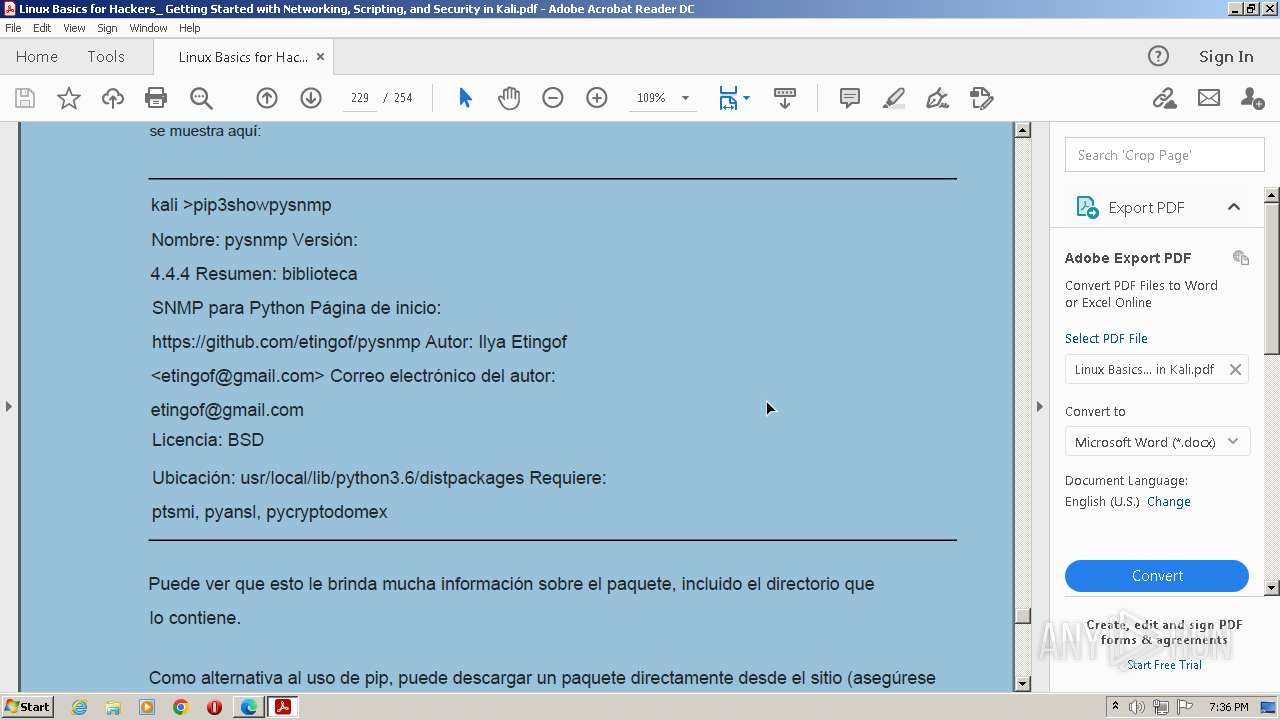Image resolution: width=1280 pixels, height=720 pixels.
Task: Click Start Free Trial link
Action: point(1164,665)
